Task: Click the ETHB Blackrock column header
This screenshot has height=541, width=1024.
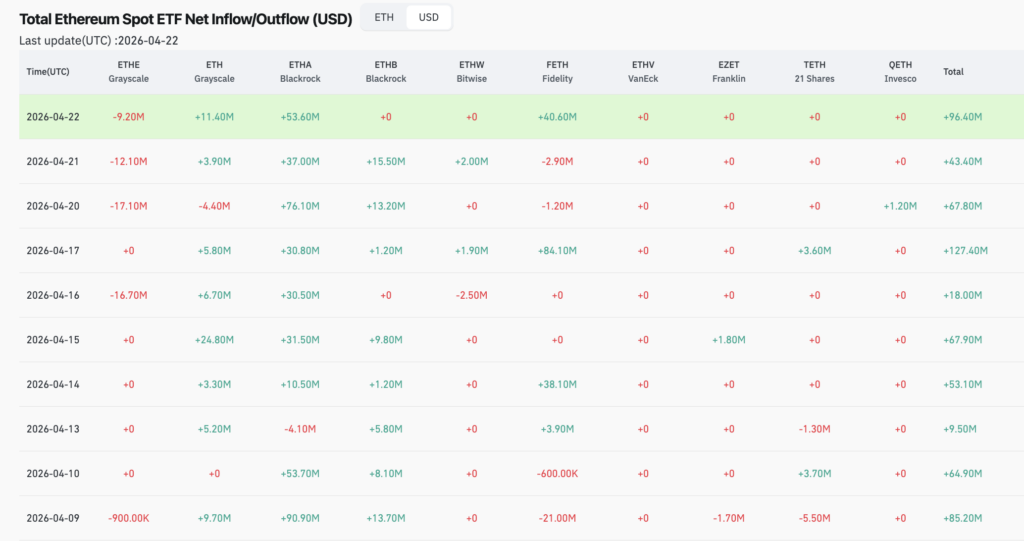Action: pyautogui.click(x=386, y=72)
